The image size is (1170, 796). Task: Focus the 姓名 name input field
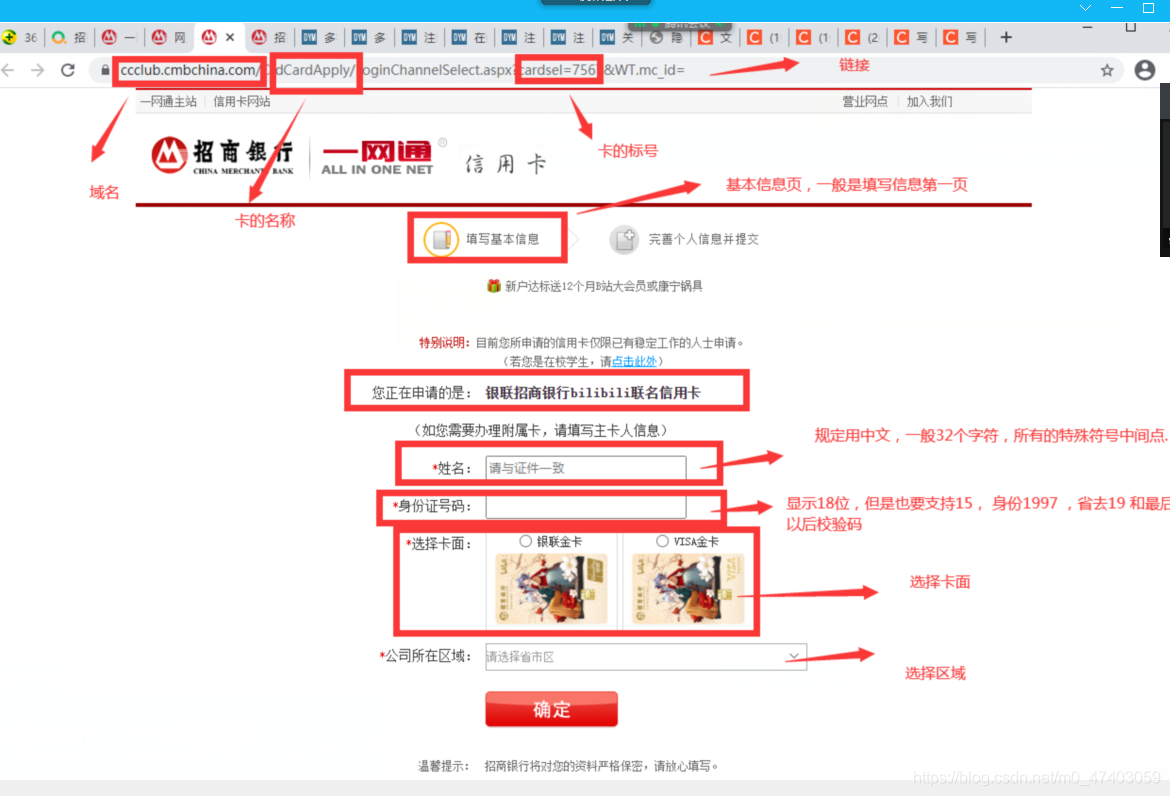[x=586, y=468]
